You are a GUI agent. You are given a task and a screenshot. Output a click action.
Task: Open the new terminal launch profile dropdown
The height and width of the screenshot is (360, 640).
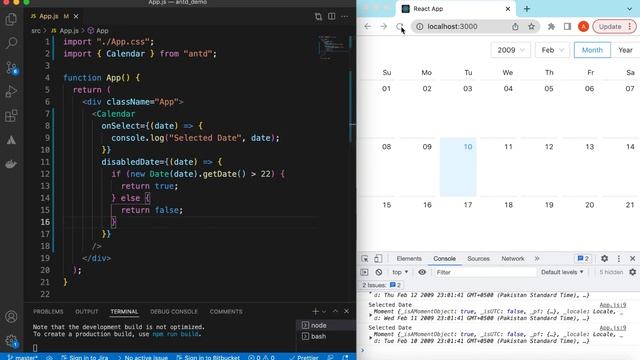coord(324,311)
